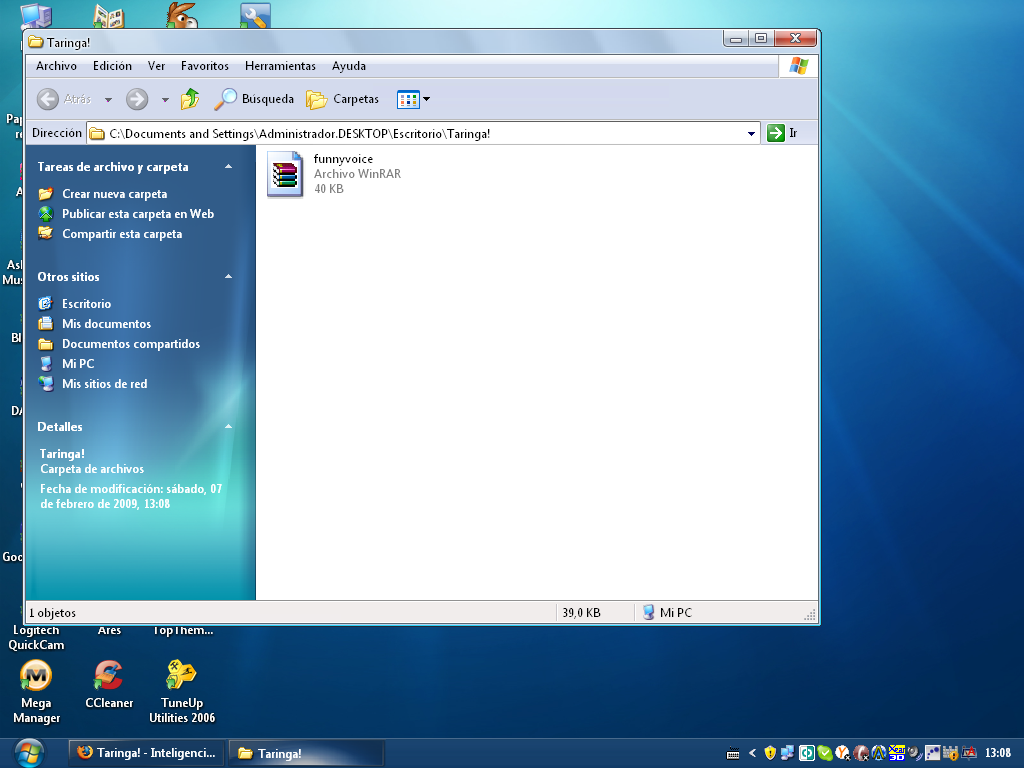Click the Publicar en Web globe icon
Screen dimensions: 1024x768
tap(46, 214)
